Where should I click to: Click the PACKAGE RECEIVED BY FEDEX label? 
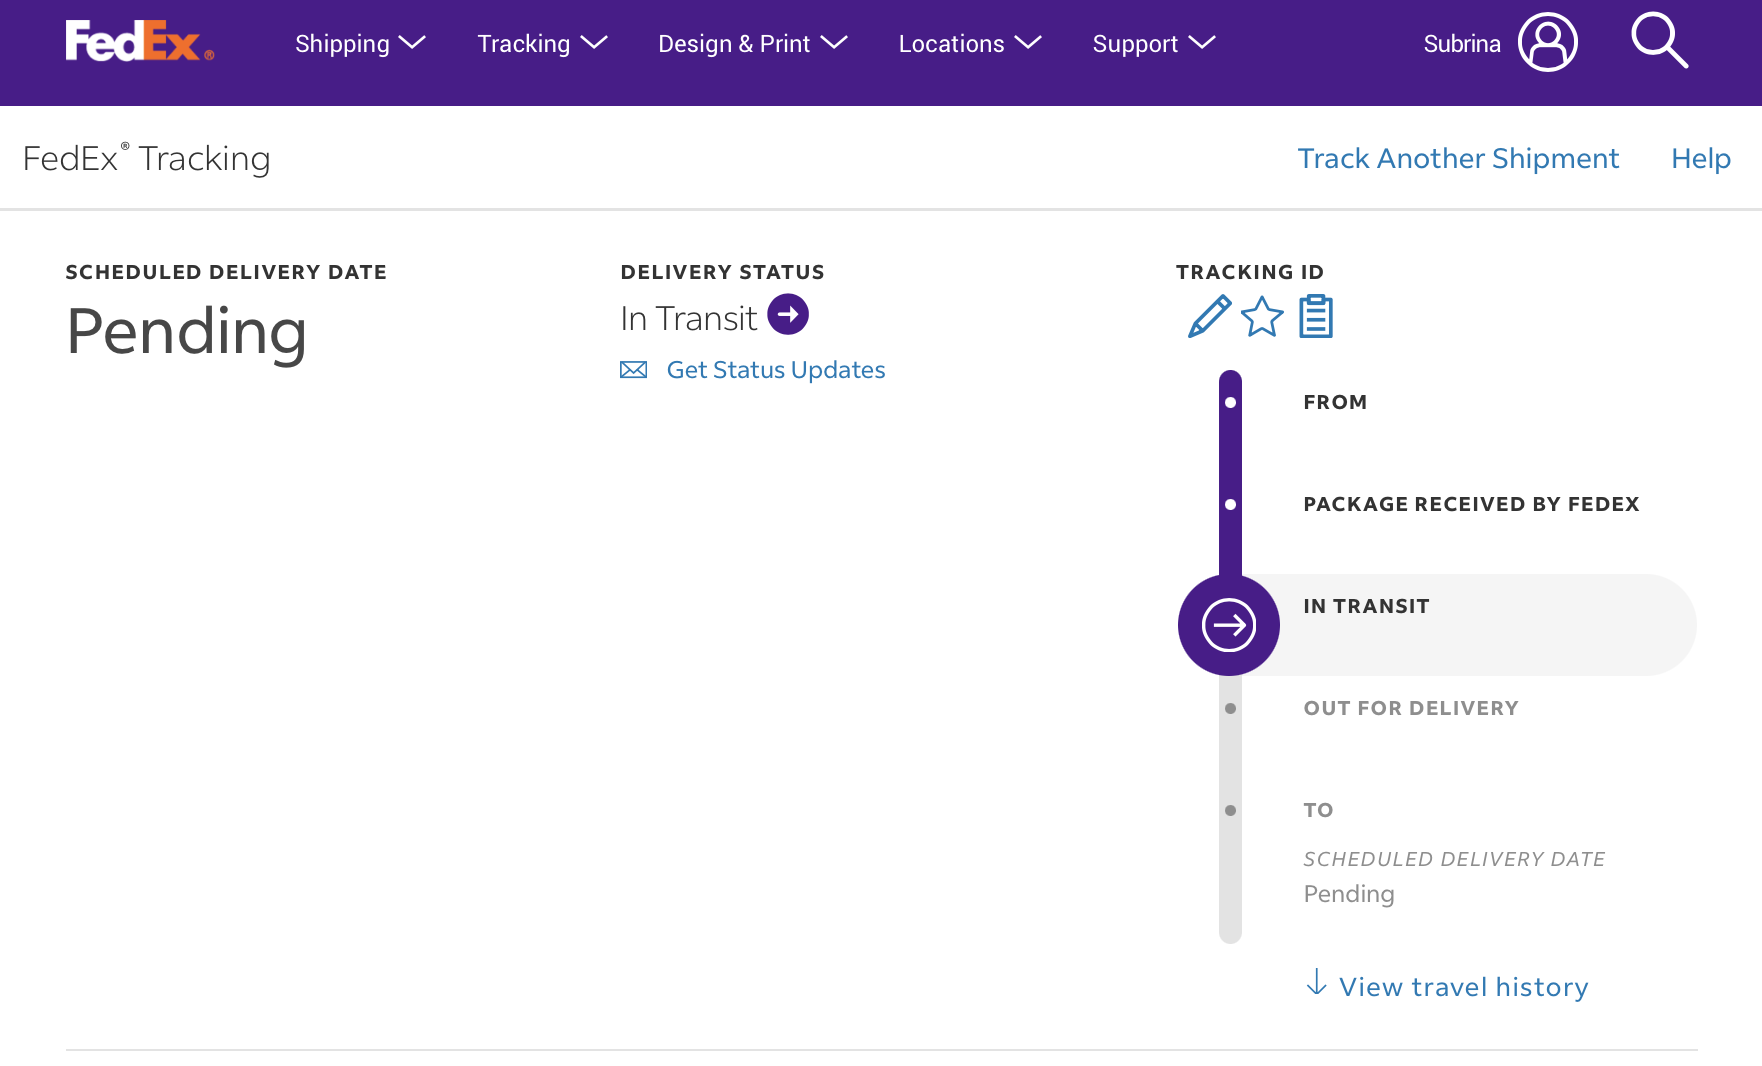[x=1471, y=504]
